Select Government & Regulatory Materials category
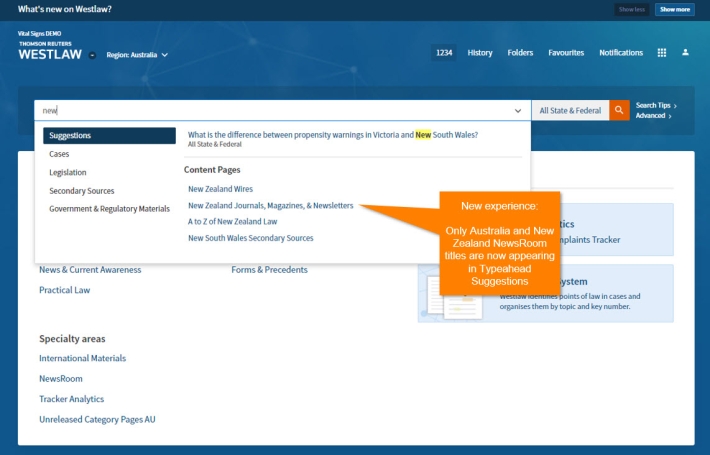 [110, 209]
